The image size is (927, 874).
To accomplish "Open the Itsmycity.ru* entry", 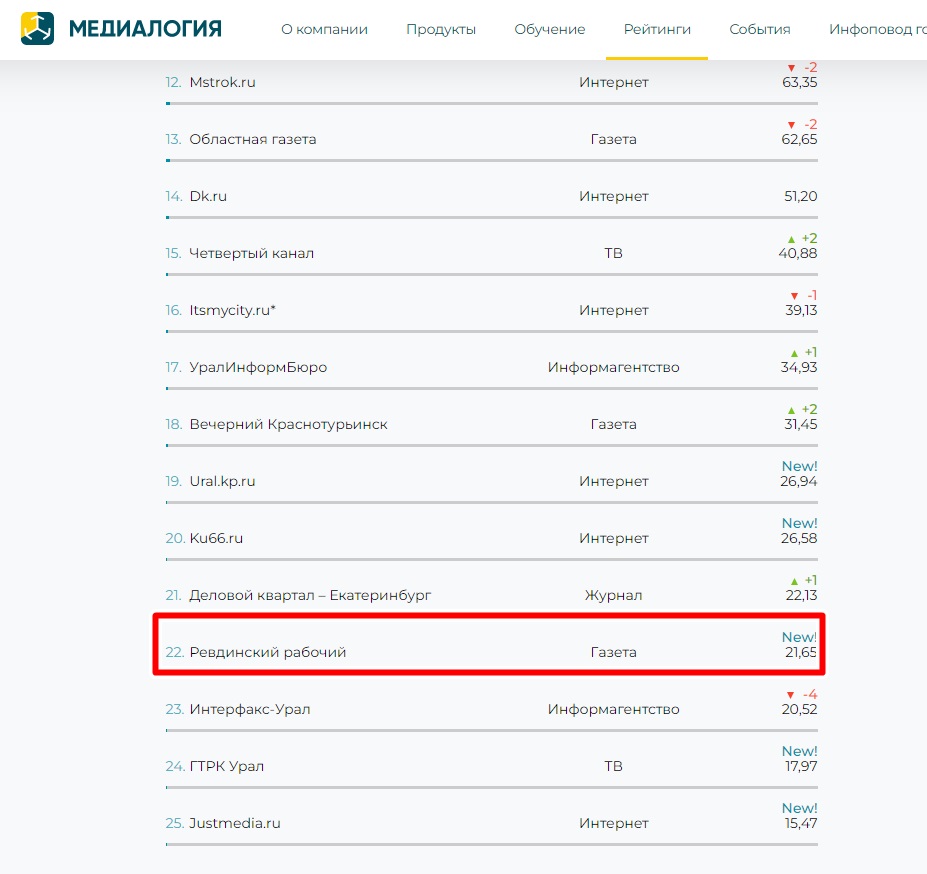I will coord(232,310).
